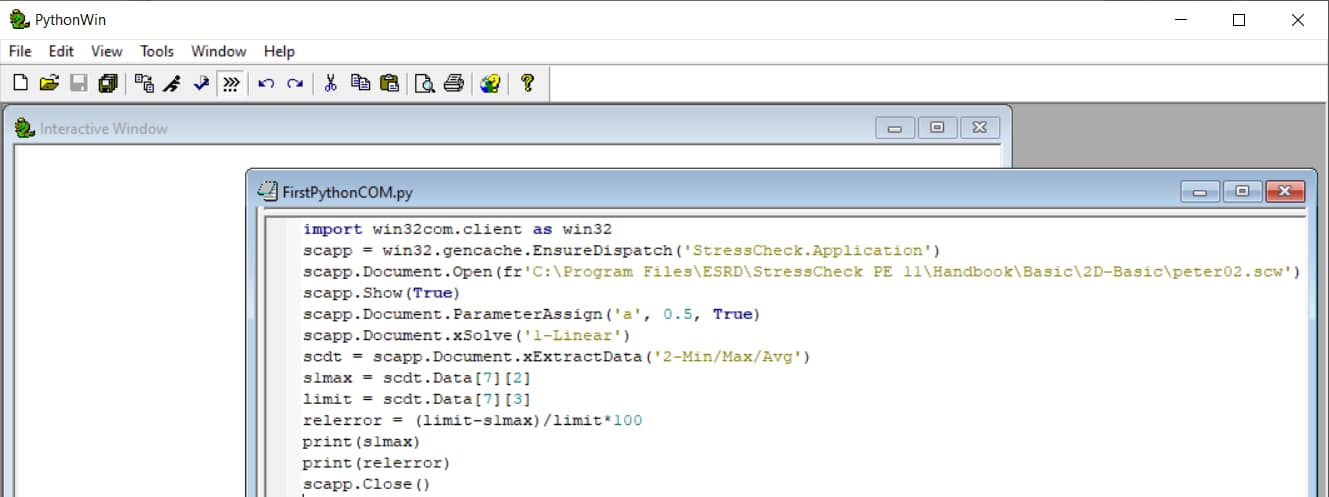Open the class browser icon
1329x497 pixels.
tap(145, 84)
